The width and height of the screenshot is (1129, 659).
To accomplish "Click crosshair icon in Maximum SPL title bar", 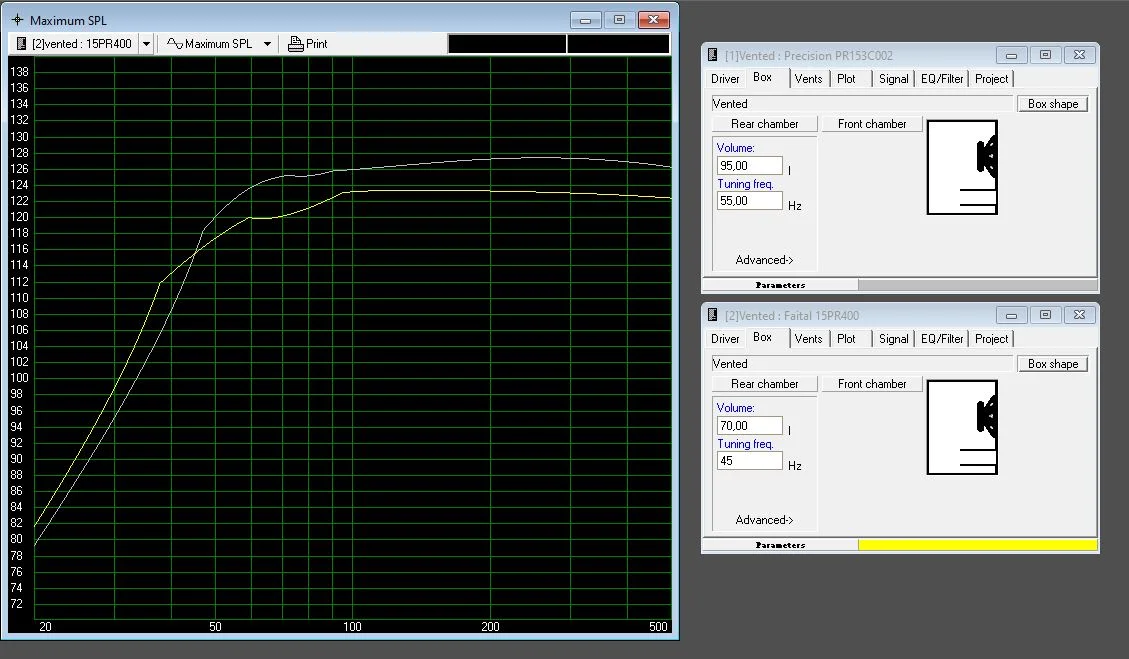I will 17,20.
